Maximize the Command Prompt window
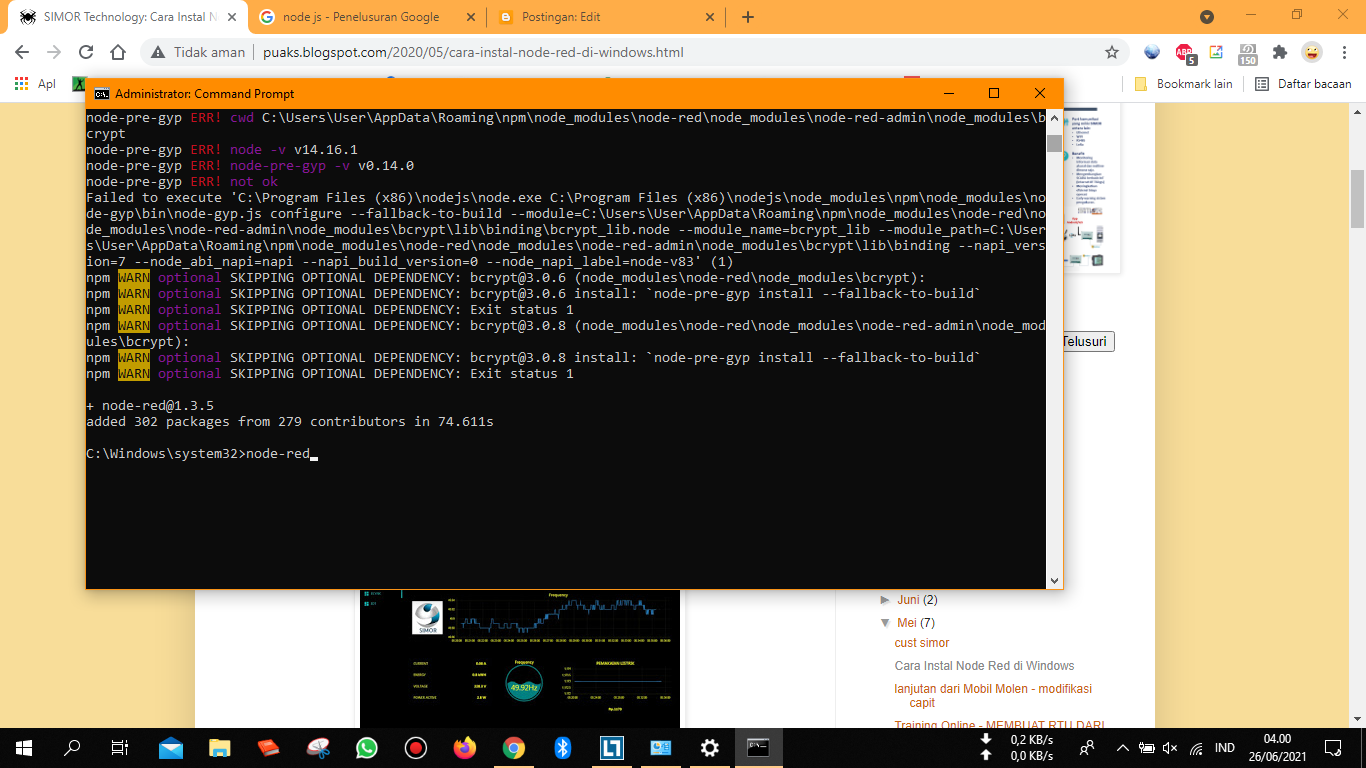Screen dimensions: 1366x768 tap(994, 93)
